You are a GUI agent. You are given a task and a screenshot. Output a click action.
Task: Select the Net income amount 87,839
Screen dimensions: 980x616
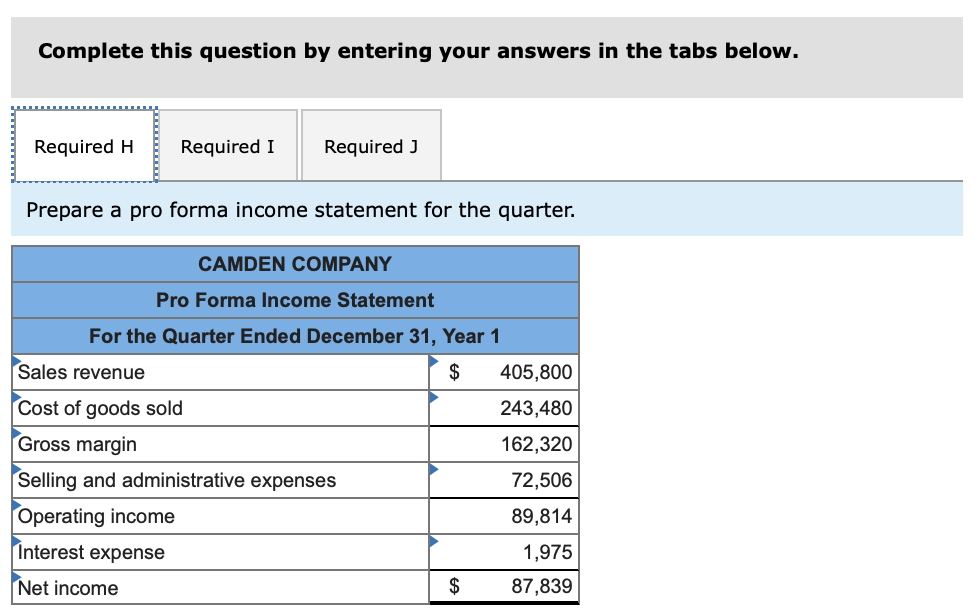(520, 587)
